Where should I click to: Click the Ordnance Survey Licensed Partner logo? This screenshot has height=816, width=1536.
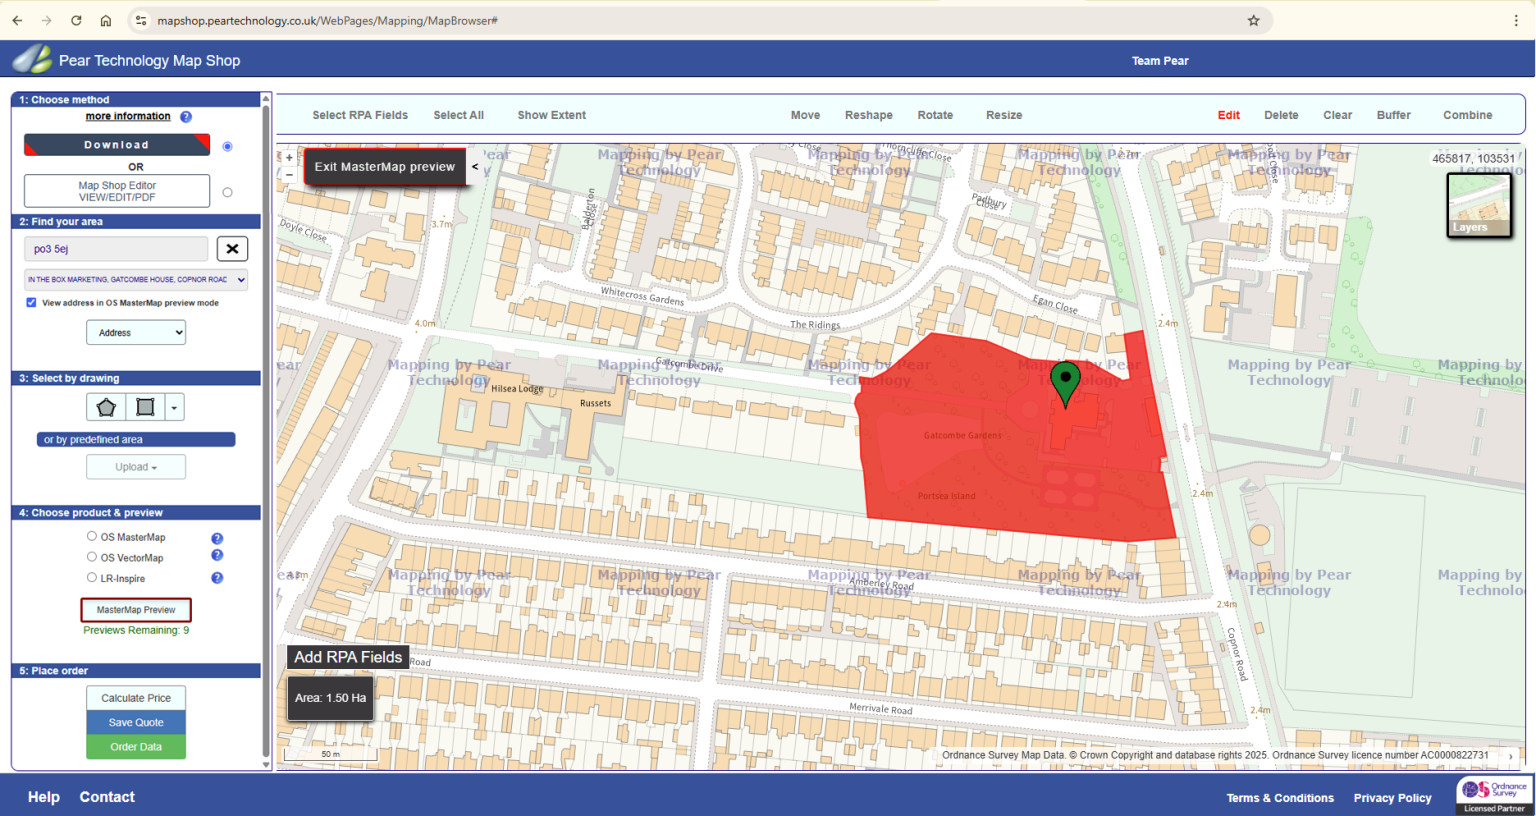(x=1494, y=794)
